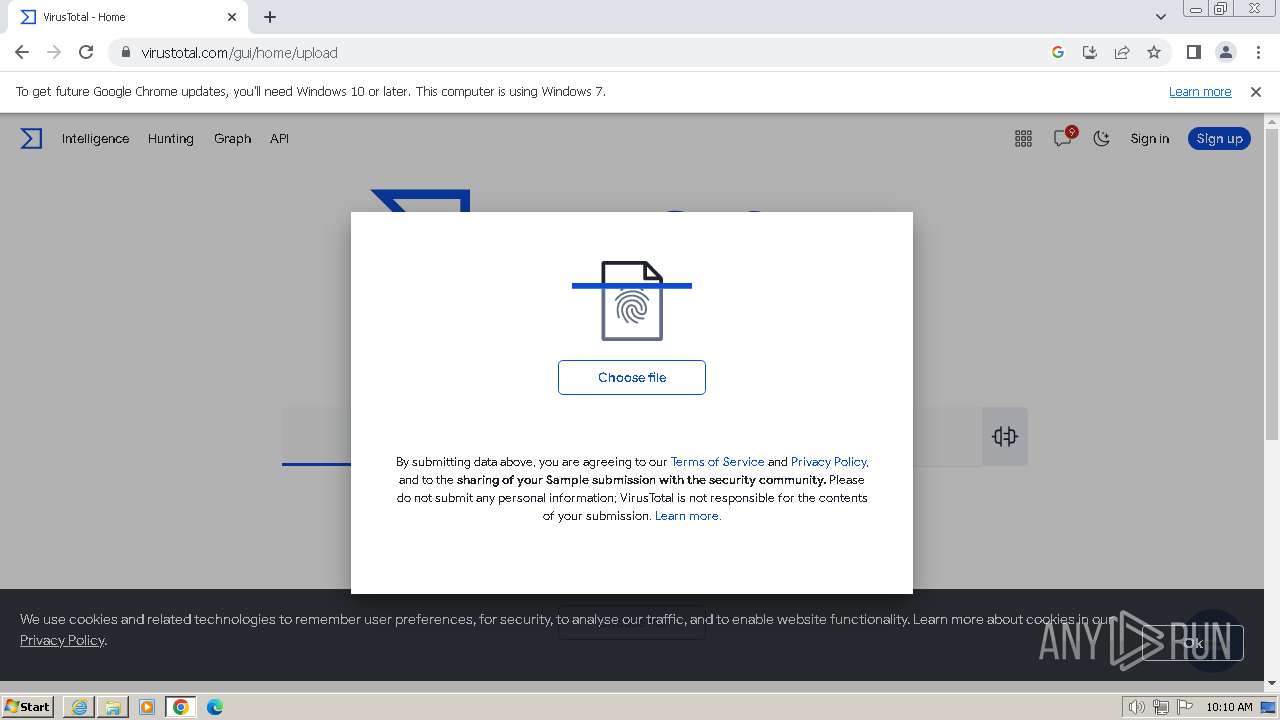Open File Explorer from the taskbar
The image size is (1280, 720).
click(113, 707)
